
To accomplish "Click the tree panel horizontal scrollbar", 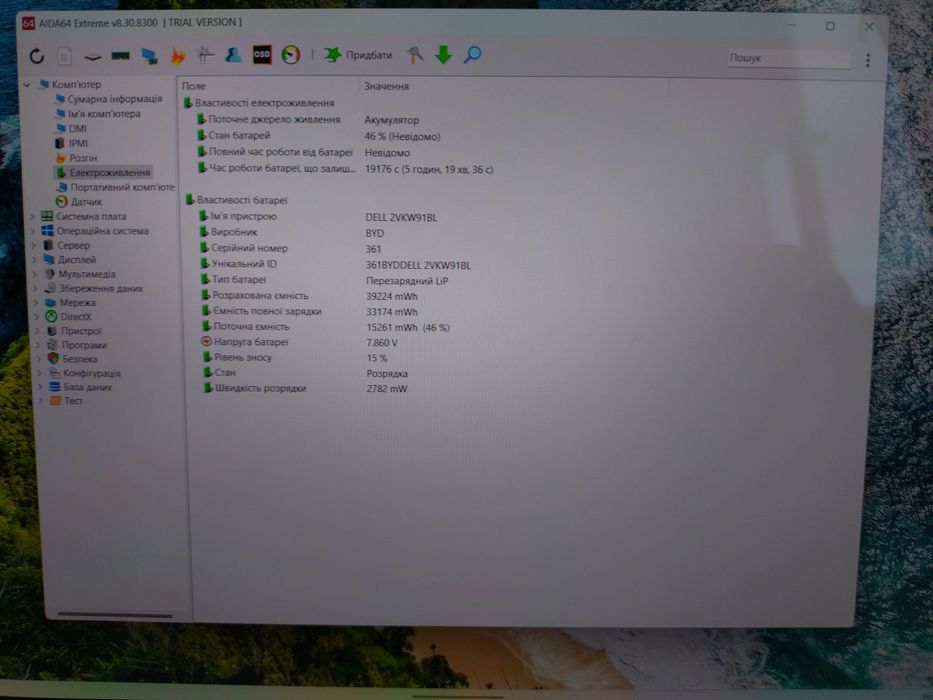I will click(x=114, y=615).
